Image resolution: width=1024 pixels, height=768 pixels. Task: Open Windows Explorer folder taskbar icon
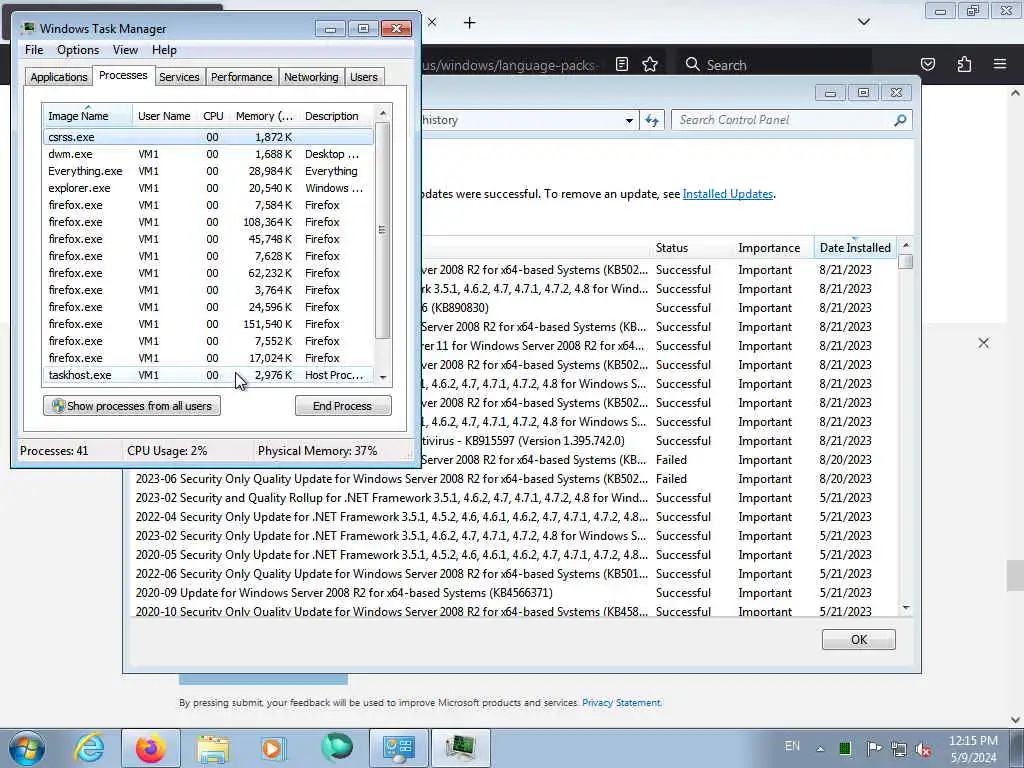point(213,748)
